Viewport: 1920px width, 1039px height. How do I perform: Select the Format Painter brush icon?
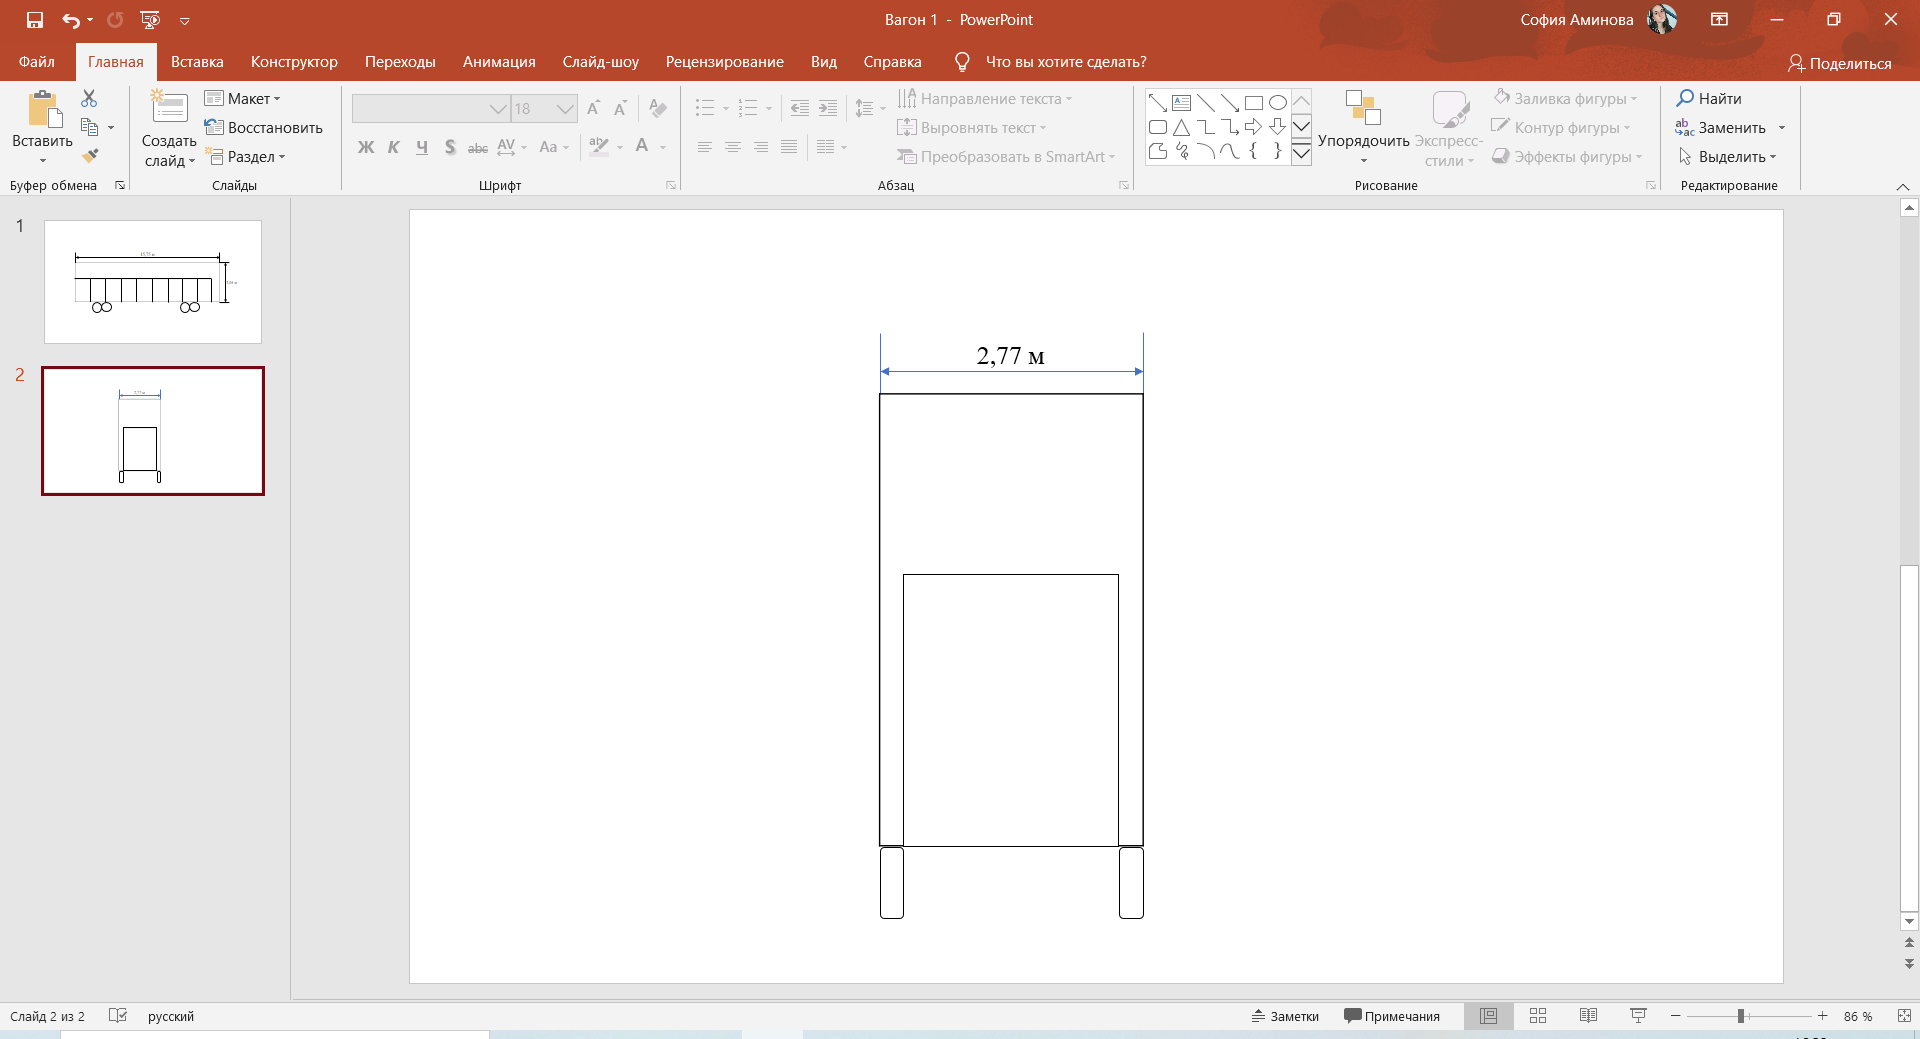90,156
